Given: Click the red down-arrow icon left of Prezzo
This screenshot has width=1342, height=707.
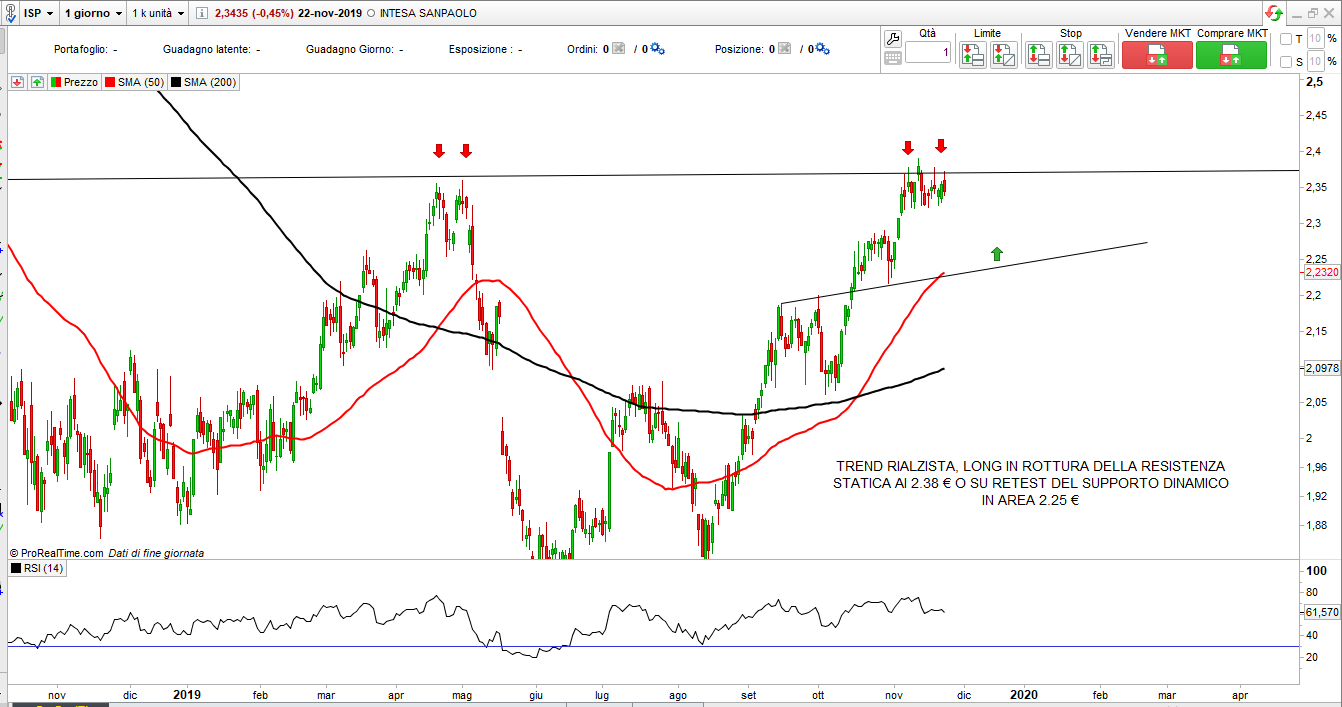Looking at the screenshot, I should pyautogui.click(x=18, y=82).
